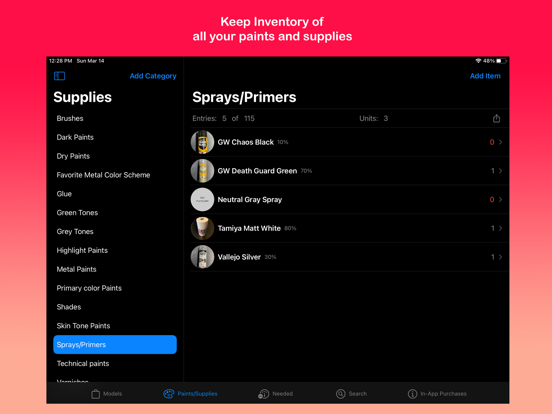Expand Tamiya Matt White chevron
This screenshot has height=414, width=552.
coord(500,228)
